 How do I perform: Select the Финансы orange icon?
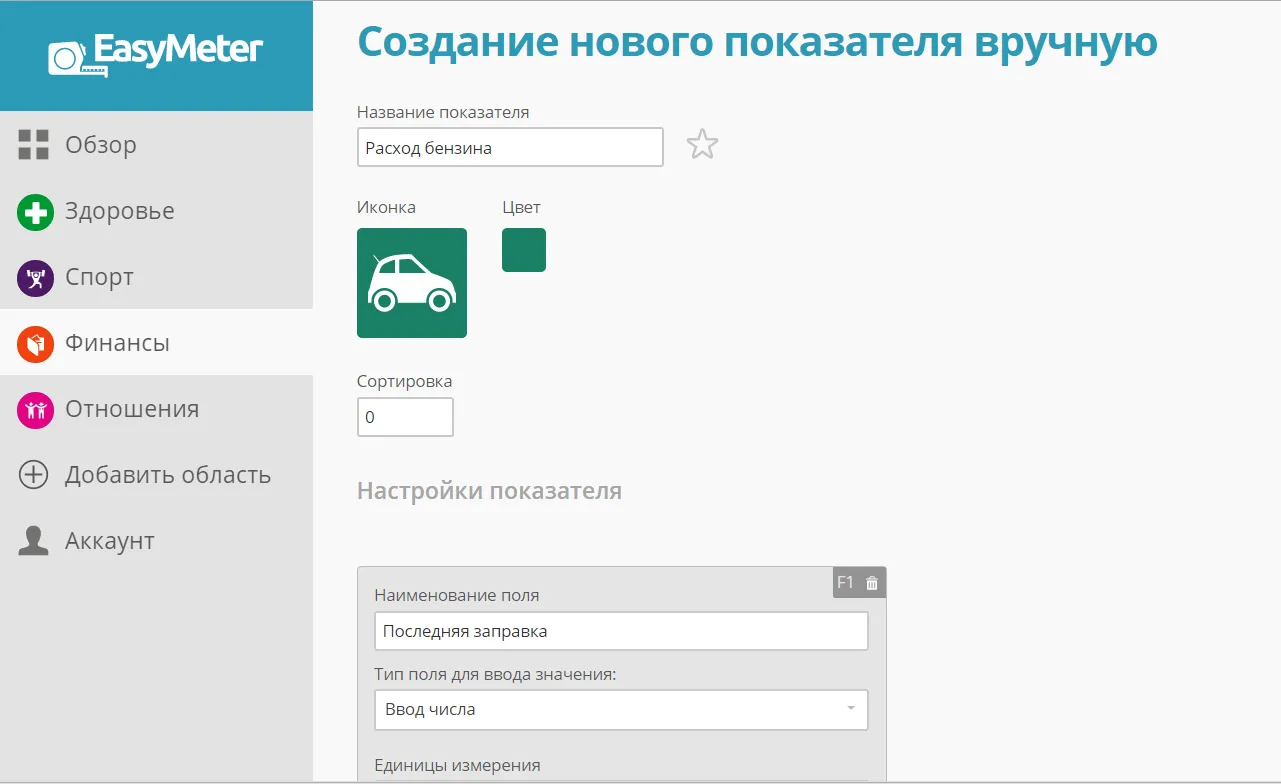pos(34,342)
